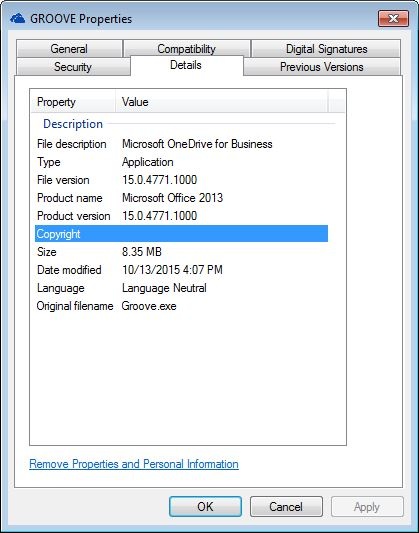
Task: Select the Details tab
Action: [186, 65]
